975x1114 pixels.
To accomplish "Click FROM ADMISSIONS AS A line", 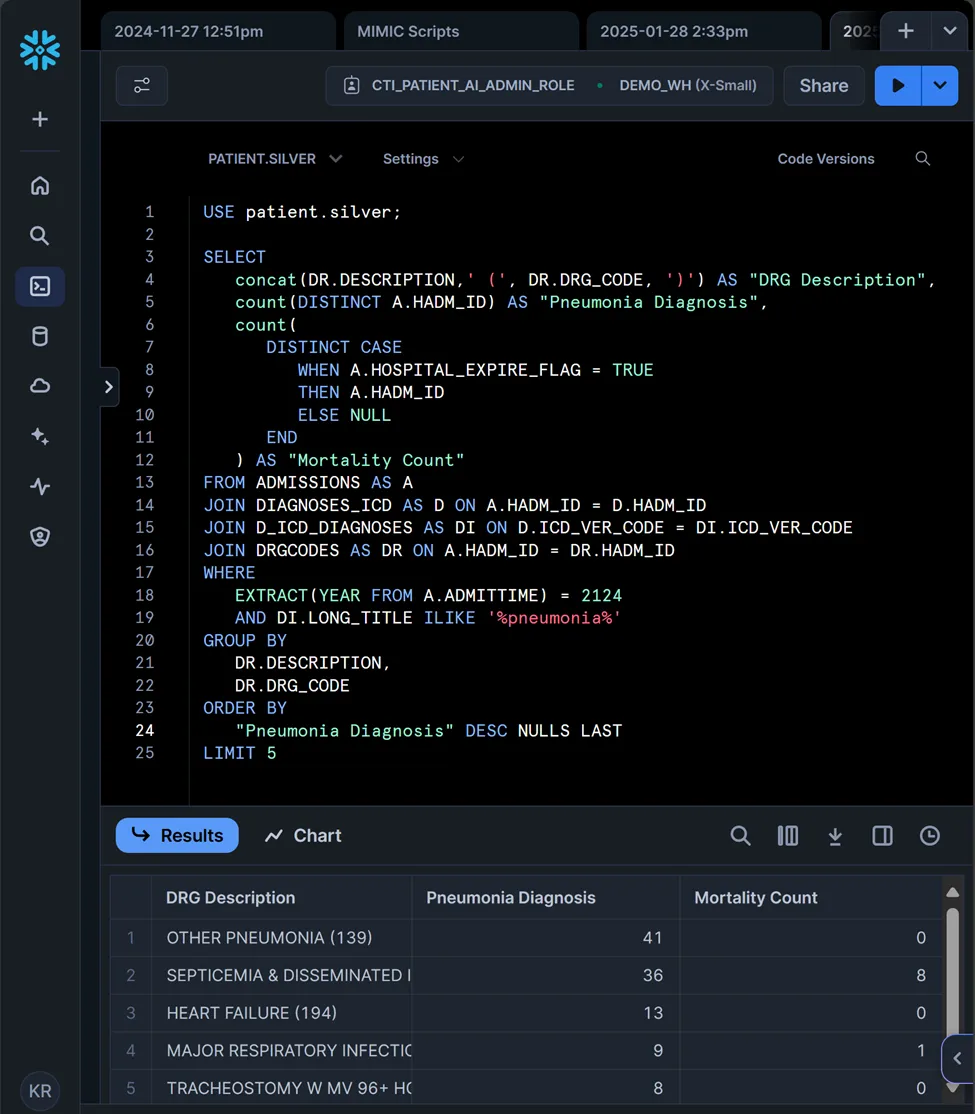I will point(308,482).
